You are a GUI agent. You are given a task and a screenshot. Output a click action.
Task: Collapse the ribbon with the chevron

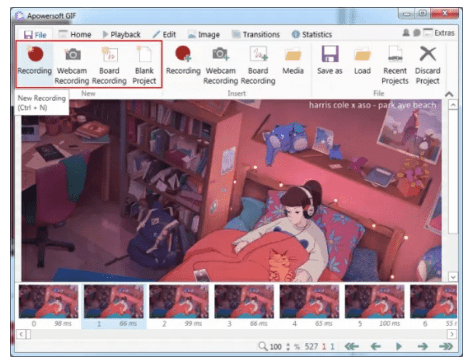coord(449,94)
